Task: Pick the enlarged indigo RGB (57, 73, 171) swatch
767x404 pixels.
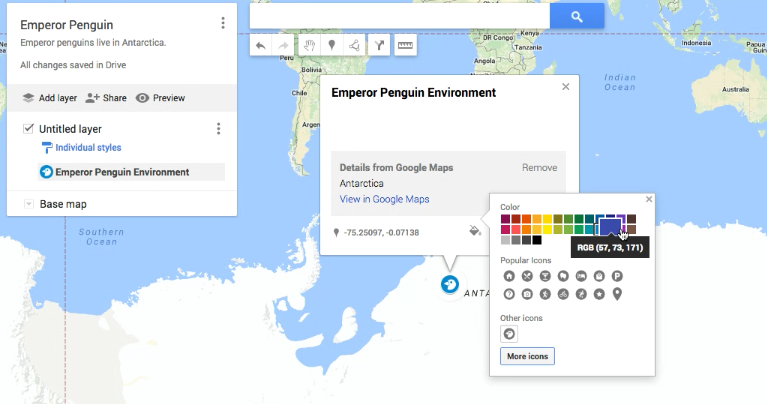Action: coord(610,227)
